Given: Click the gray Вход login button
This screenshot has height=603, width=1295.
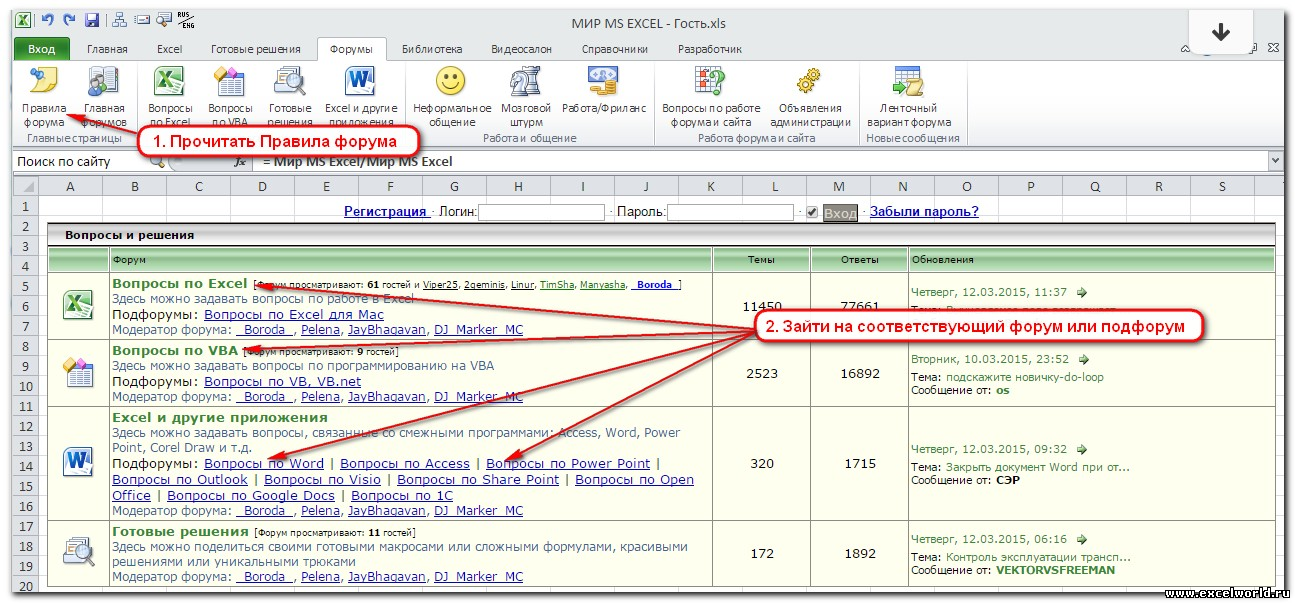Looking at the screenshot, I should click(x=840, y=213).
